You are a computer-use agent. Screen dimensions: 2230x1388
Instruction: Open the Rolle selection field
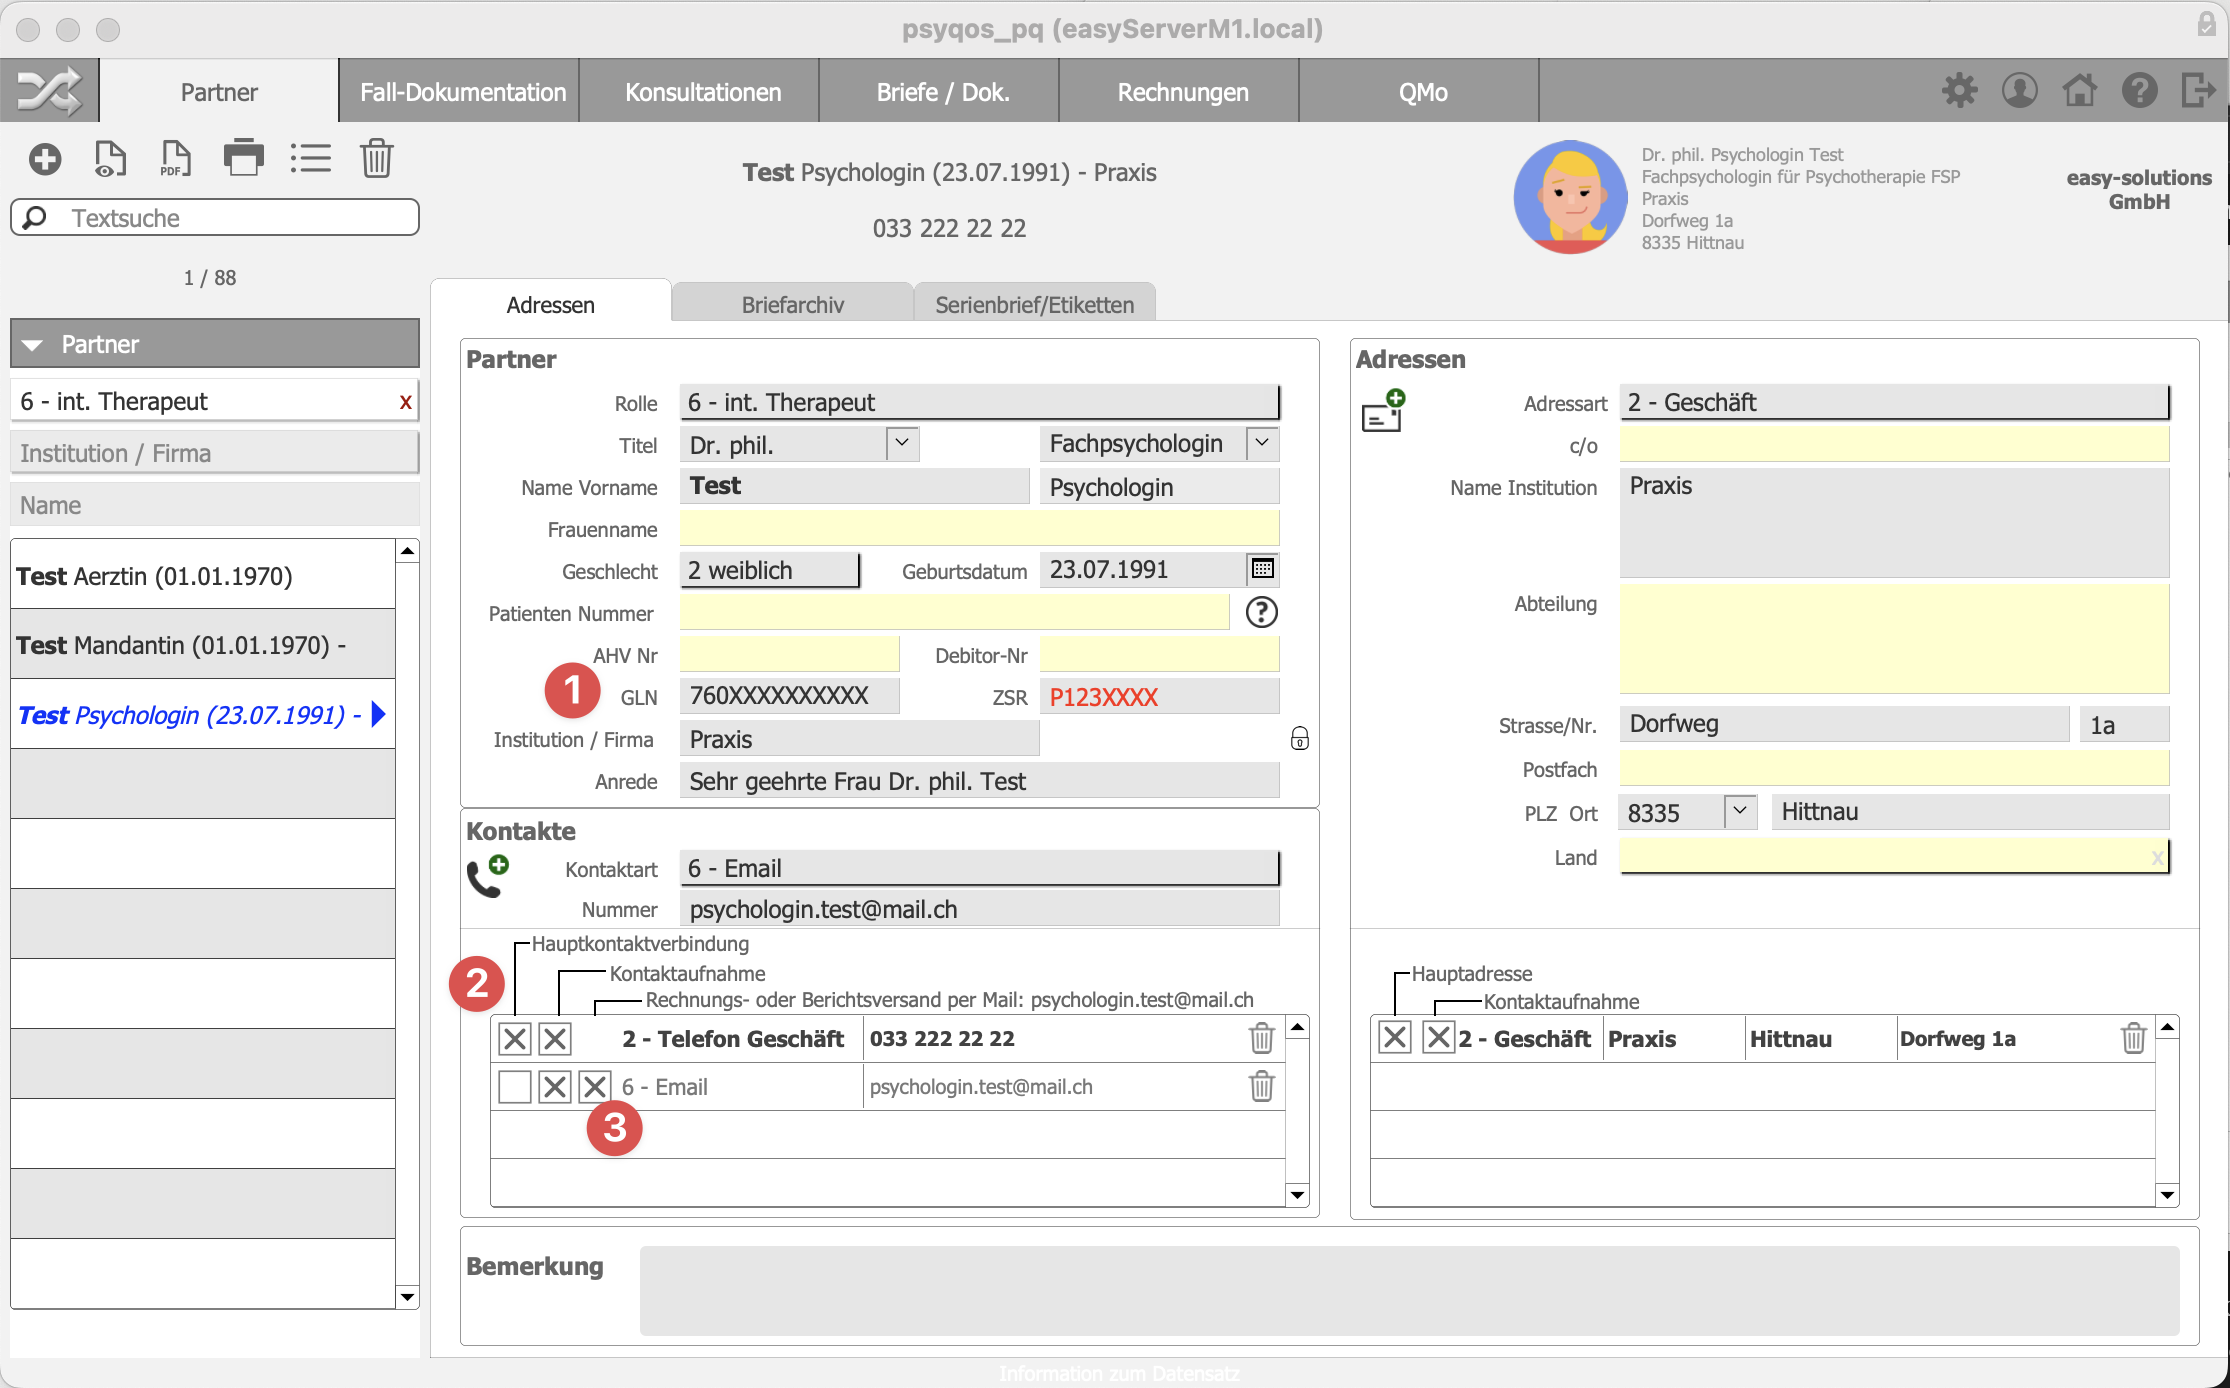pos(979,402)
